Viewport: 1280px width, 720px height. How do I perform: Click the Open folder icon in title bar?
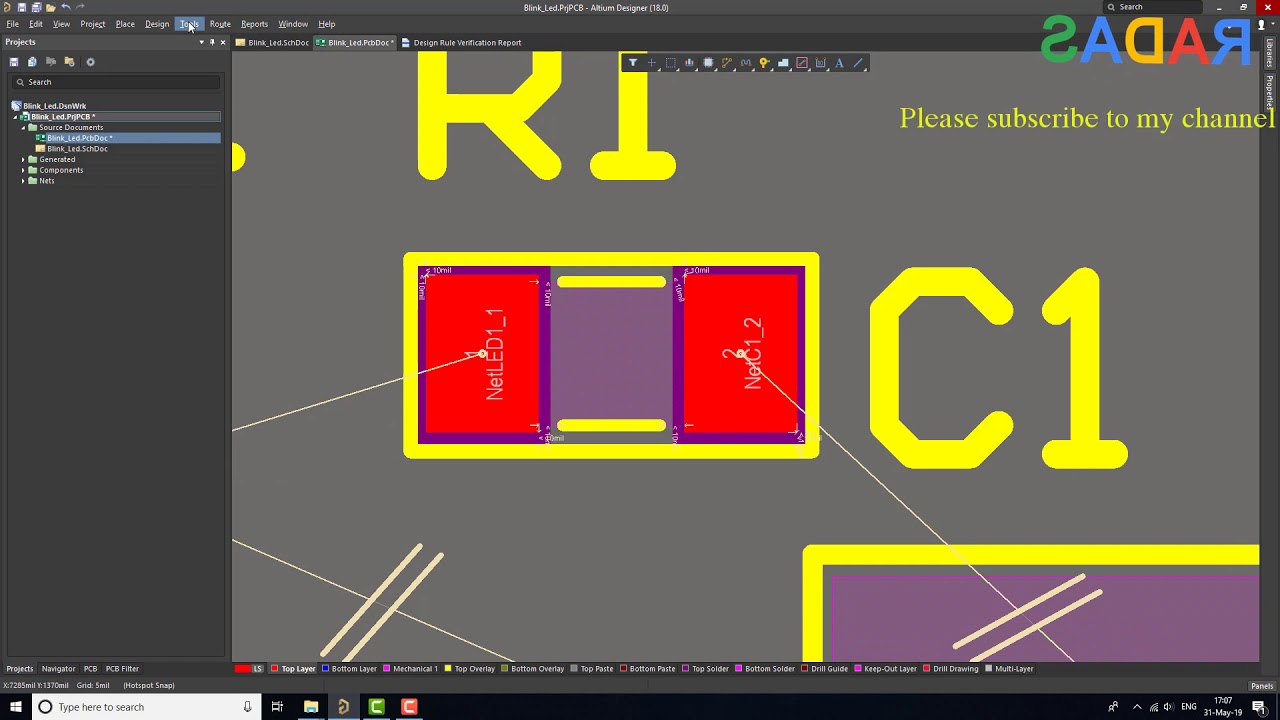(50, 7)
